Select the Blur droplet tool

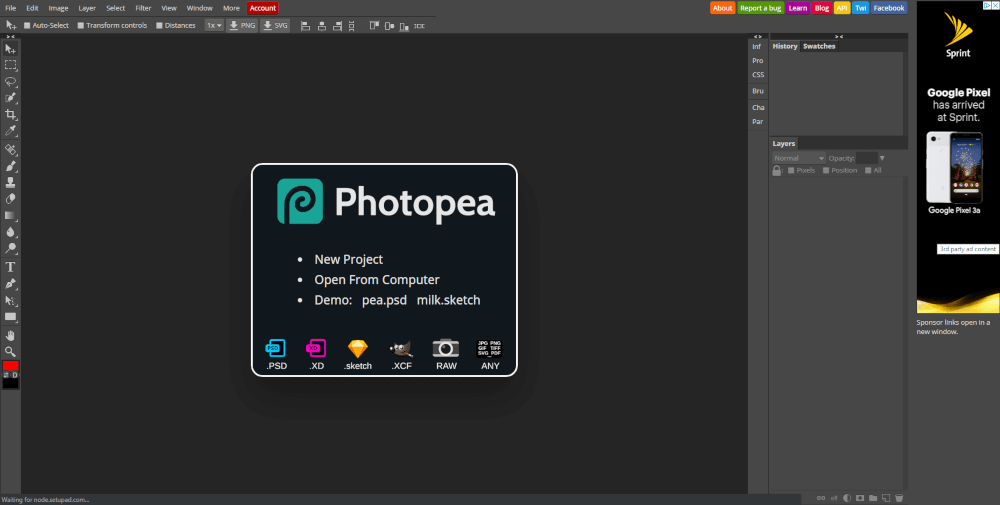10,232
